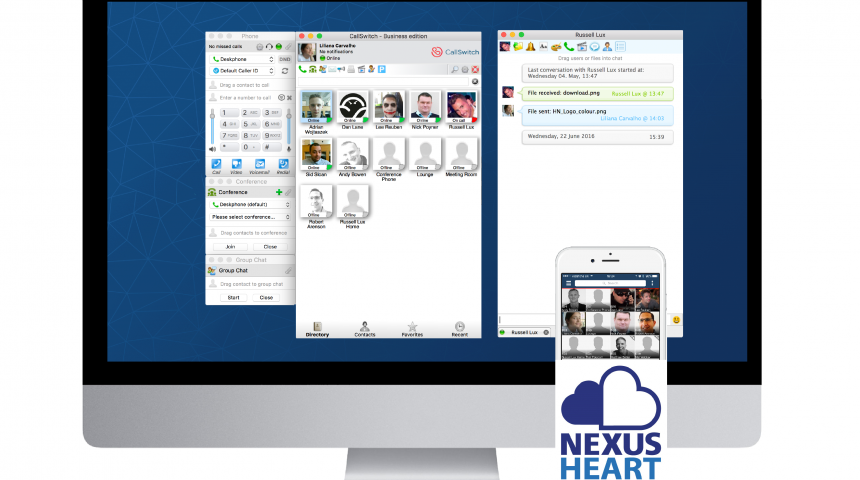Screen dimensions: 860x480
Task: Click the Call button icon under the dialpad
Action: tap(216, 164)
